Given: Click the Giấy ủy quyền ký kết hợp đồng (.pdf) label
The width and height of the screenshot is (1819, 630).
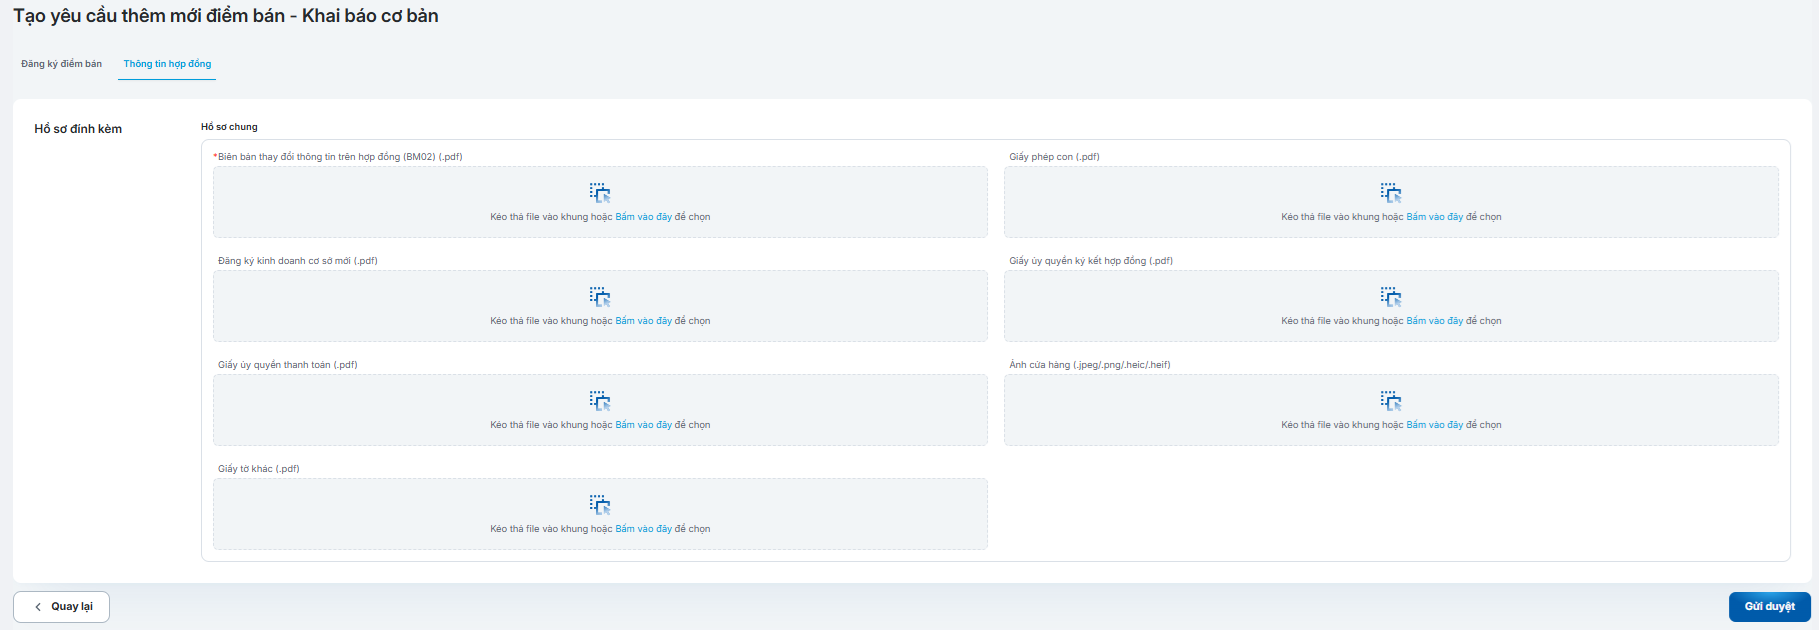Looking at the screenshot, I should pyautogui.click(x=1091, y=261).
